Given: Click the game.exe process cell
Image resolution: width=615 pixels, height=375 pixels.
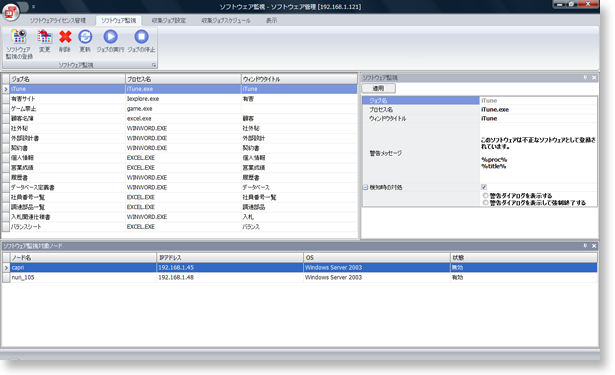Looking at the screenshot, I should click(x=183, y=109).
